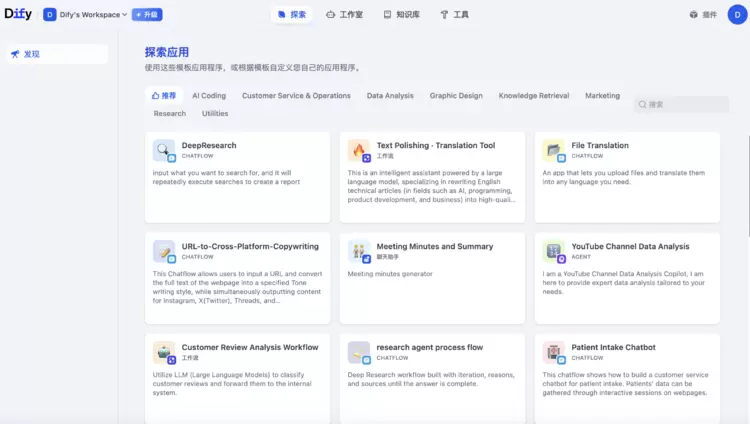Screen dimensions: 750x424
Task: Switch to the 工作室 tab
Action: point(343,15)
